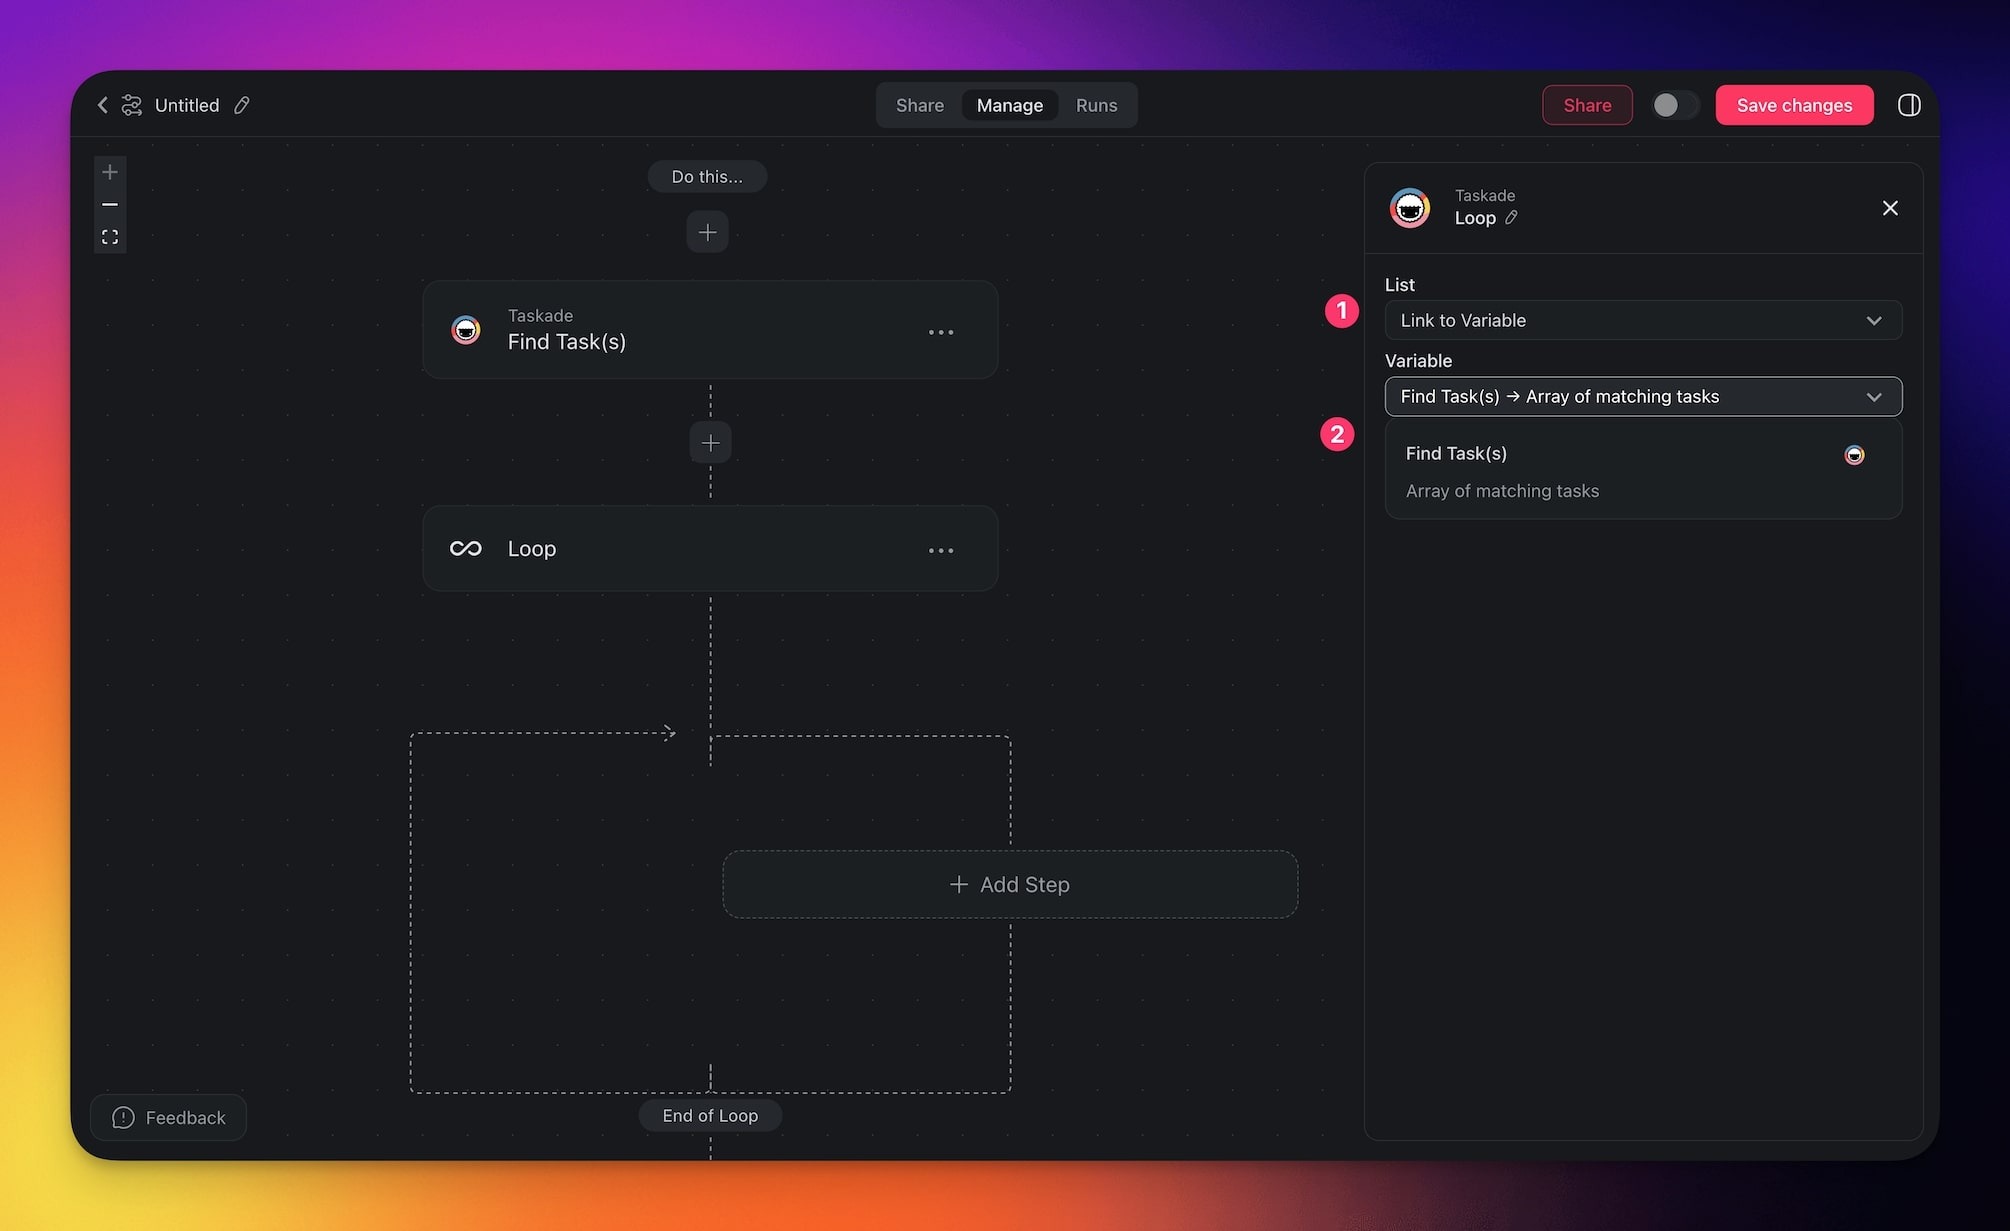
Task: Open Loop step three-dots menu
Action: (x=940, y=550)
